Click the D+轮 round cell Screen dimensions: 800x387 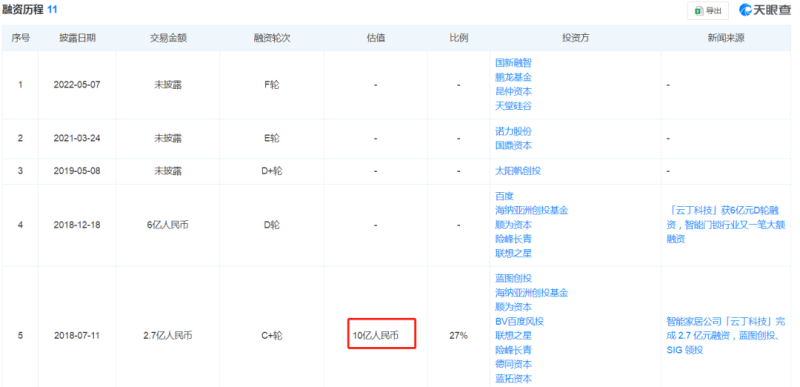[272, 171]
